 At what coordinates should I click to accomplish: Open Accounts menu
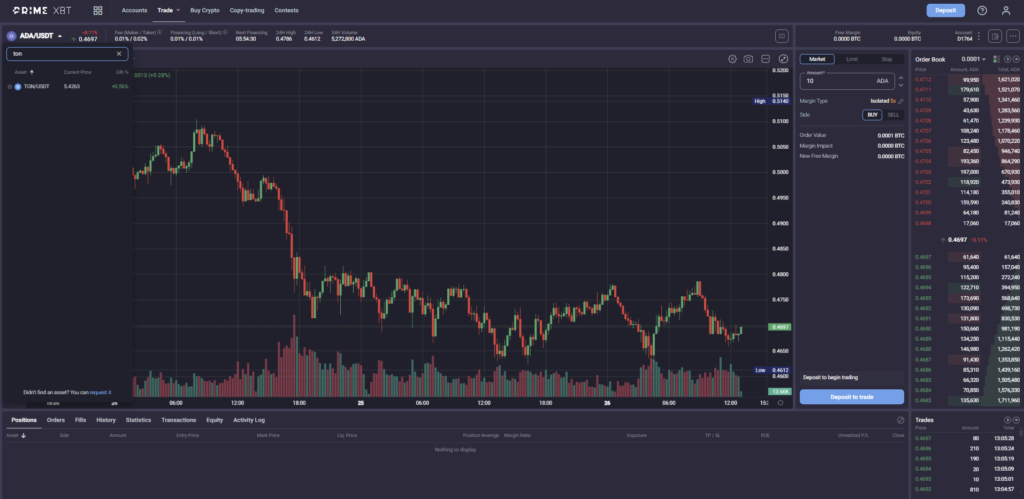[x=134, y=10]
